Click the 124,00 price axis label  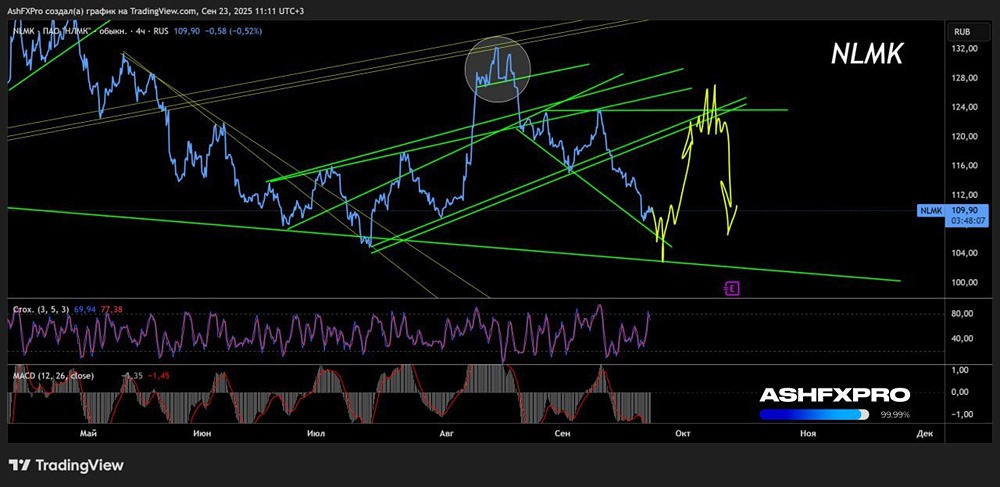[963, 107]
